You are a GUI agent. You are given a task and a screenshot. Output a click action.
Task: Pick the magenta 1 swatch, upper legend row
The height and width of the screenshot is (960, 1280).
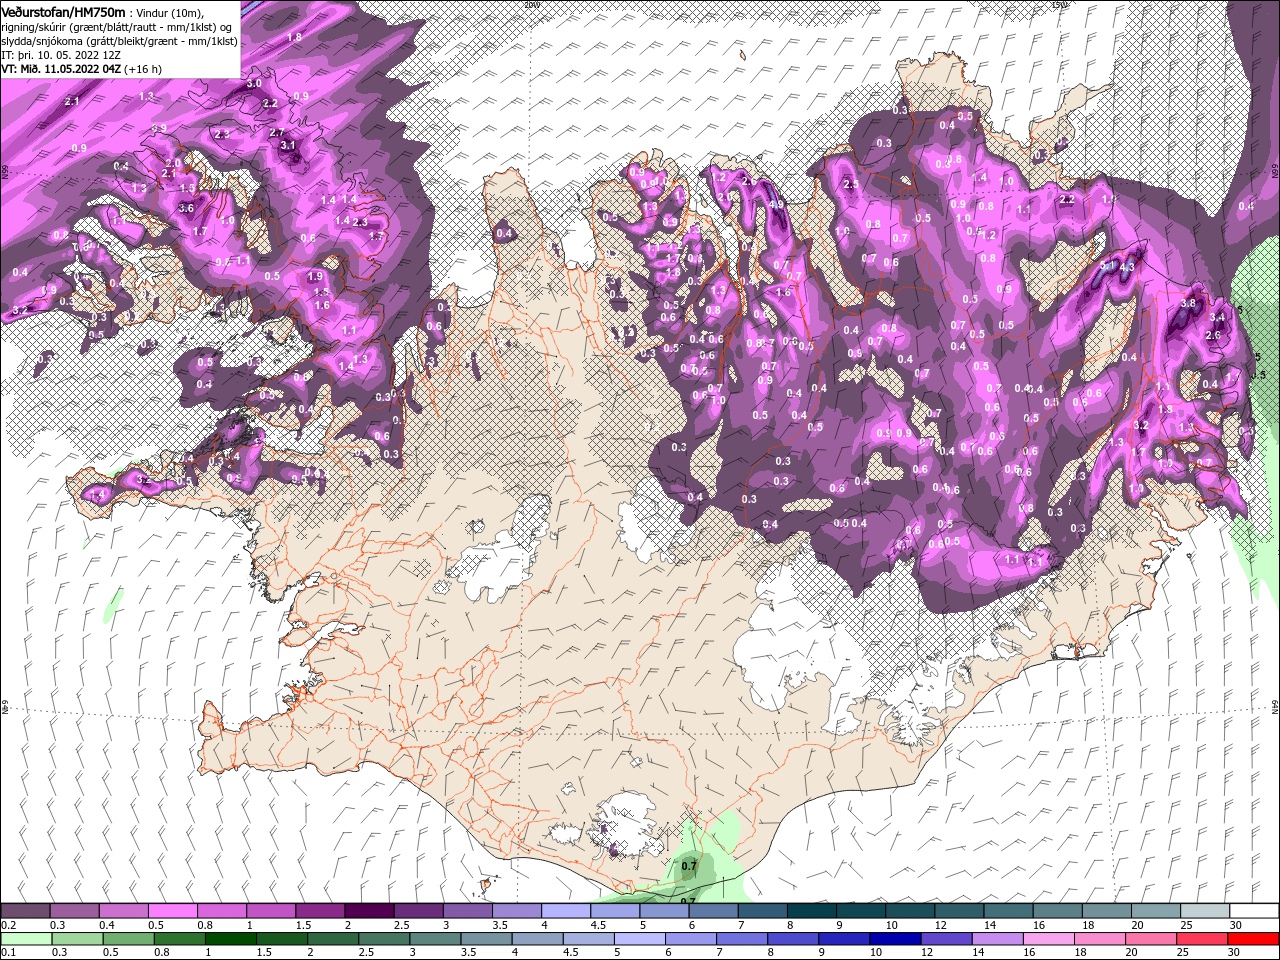(271, 911)
